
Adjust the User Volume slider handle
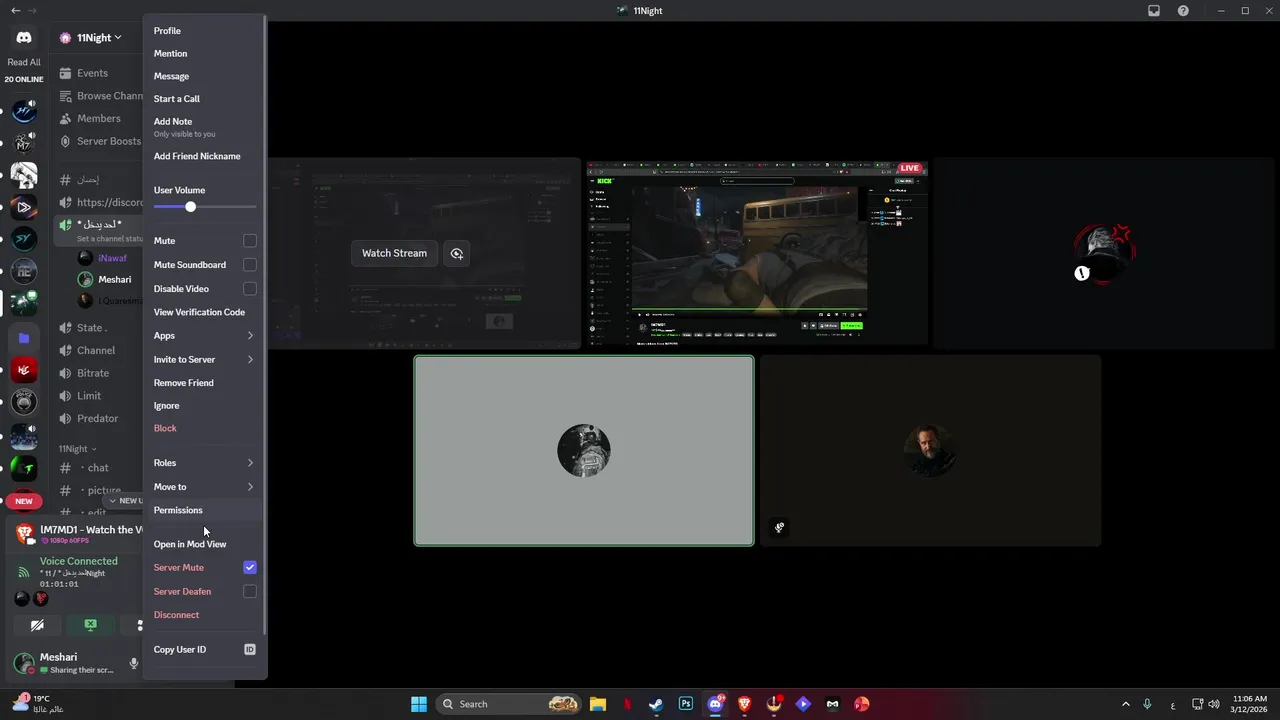pos(190,207)
